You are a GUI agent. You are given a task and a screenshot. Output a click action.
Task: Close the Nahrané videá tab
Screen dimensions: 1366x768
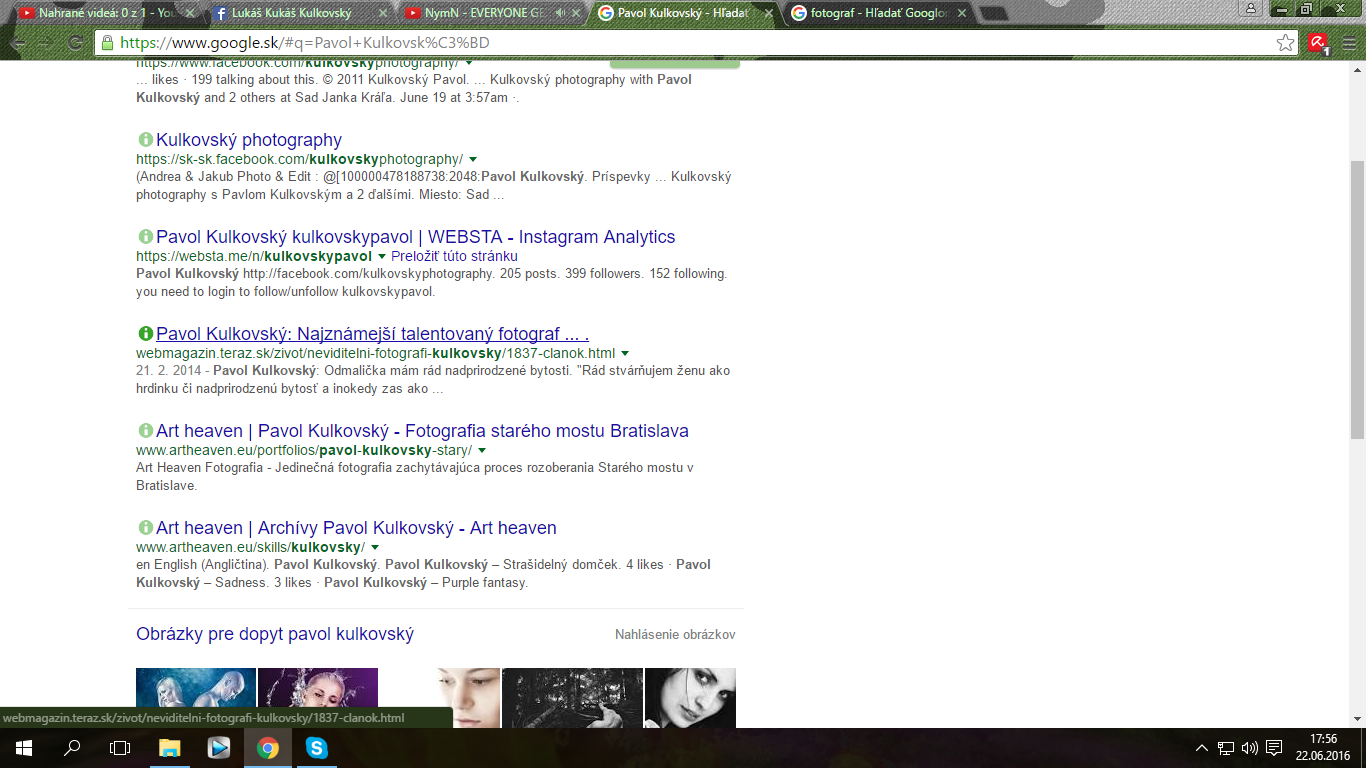pos(188,14)
